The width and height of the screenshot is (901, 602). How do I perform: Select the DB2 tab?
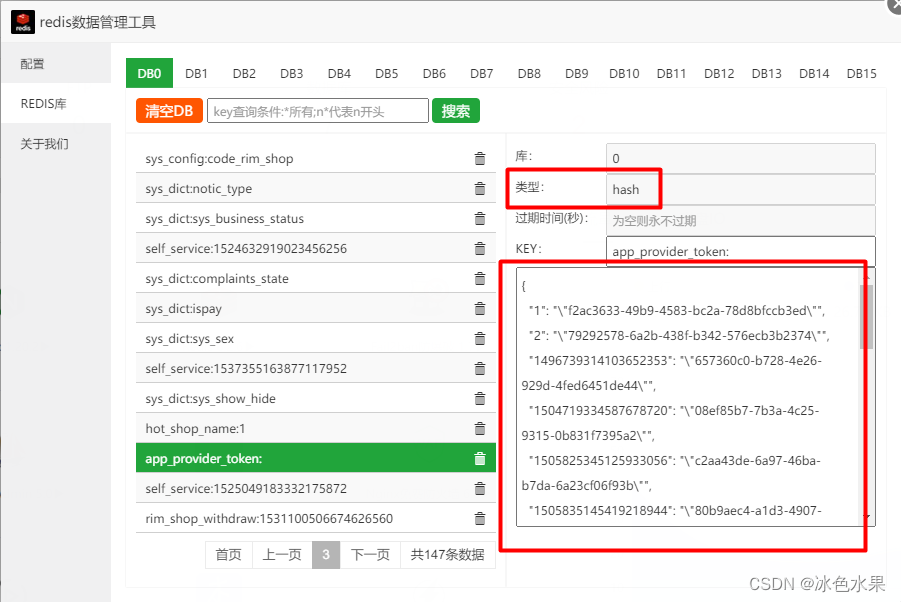[244, 74]
